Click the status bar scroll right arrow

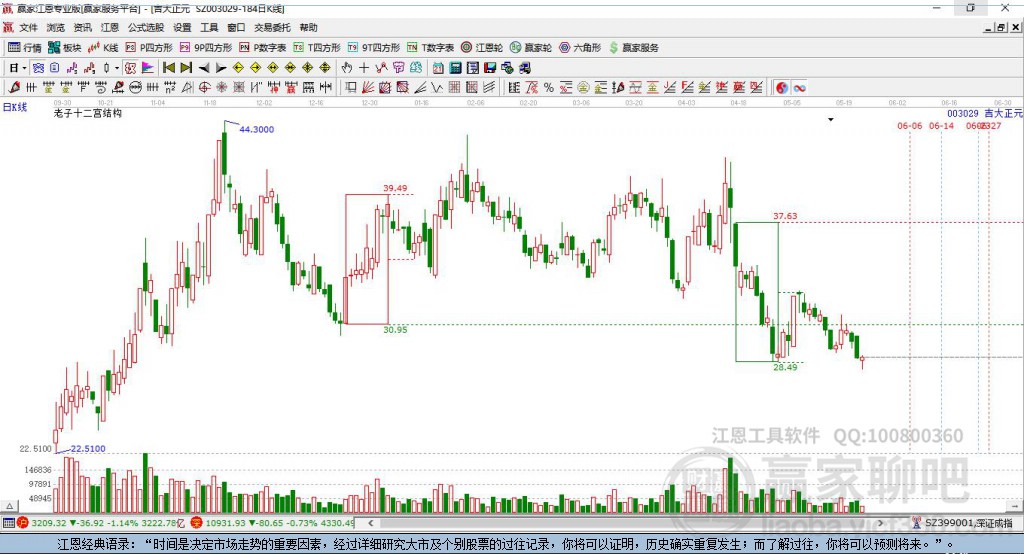(880, 523)
